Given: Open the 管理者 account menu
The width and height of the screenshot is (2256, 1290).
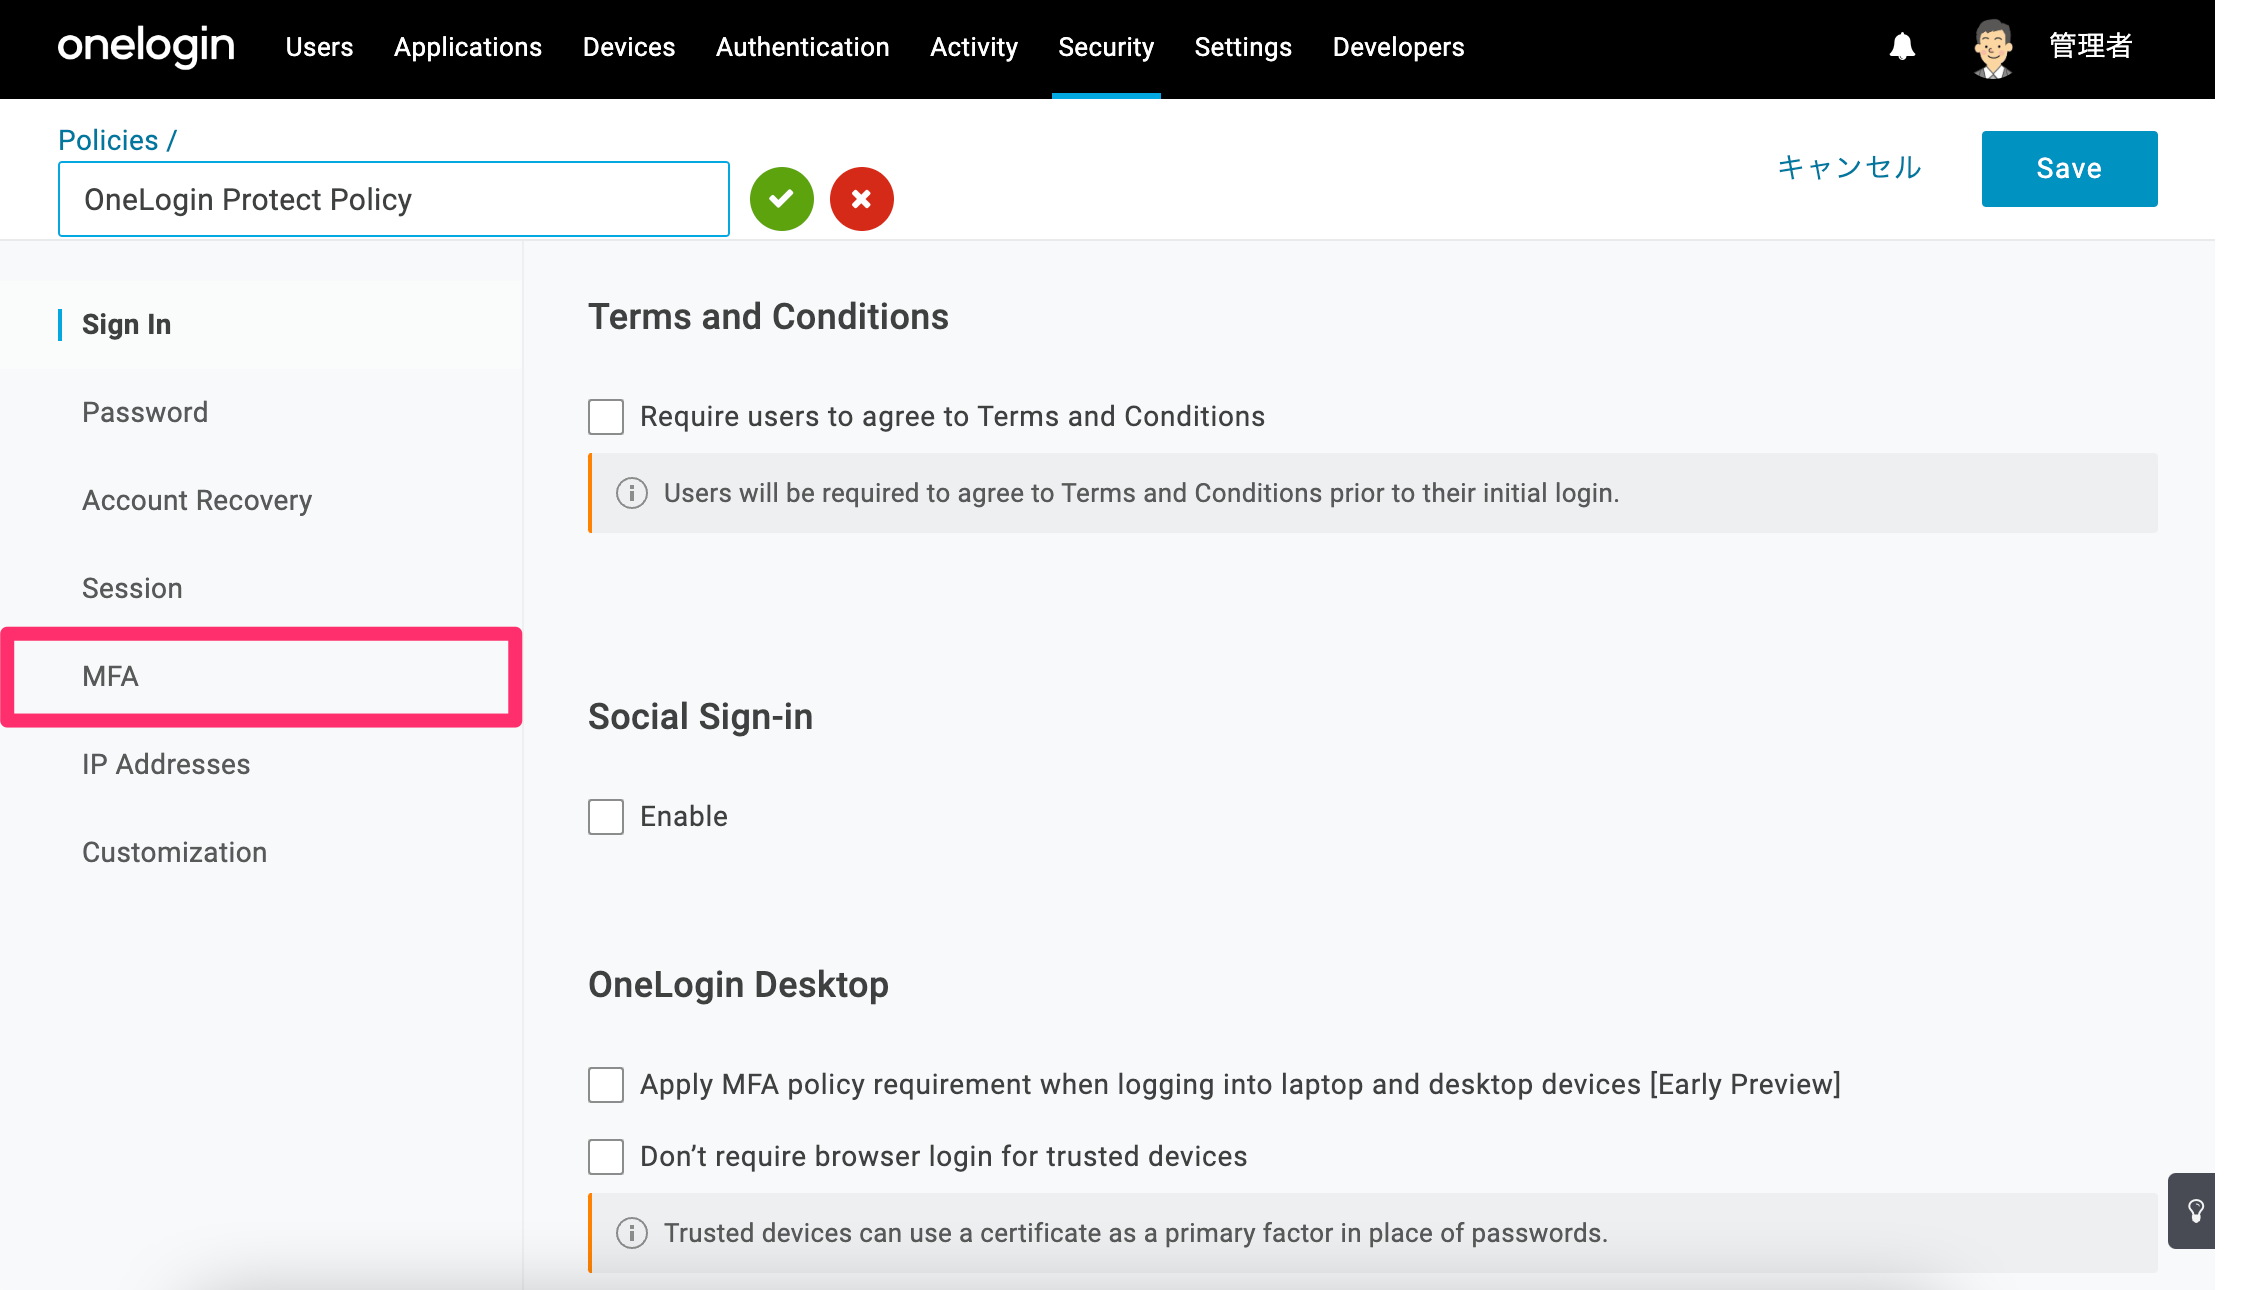Looking at the screenshot, I should (2091, 46).
